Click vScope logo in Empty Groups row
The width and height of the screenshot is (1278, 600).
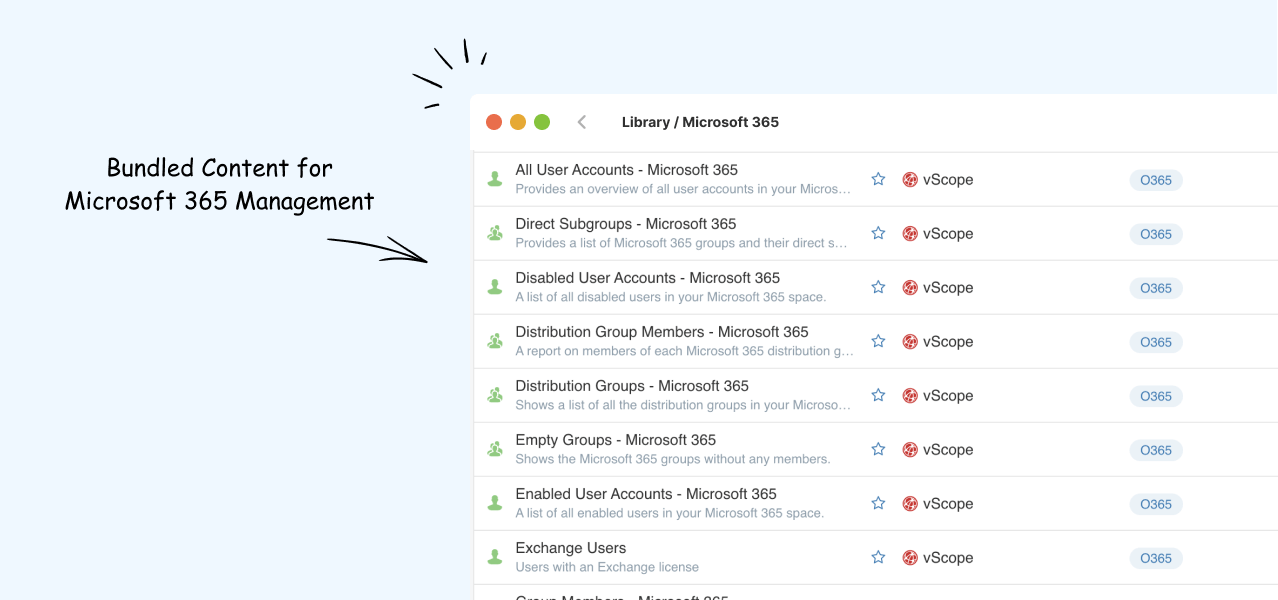(x=910, y=450)
